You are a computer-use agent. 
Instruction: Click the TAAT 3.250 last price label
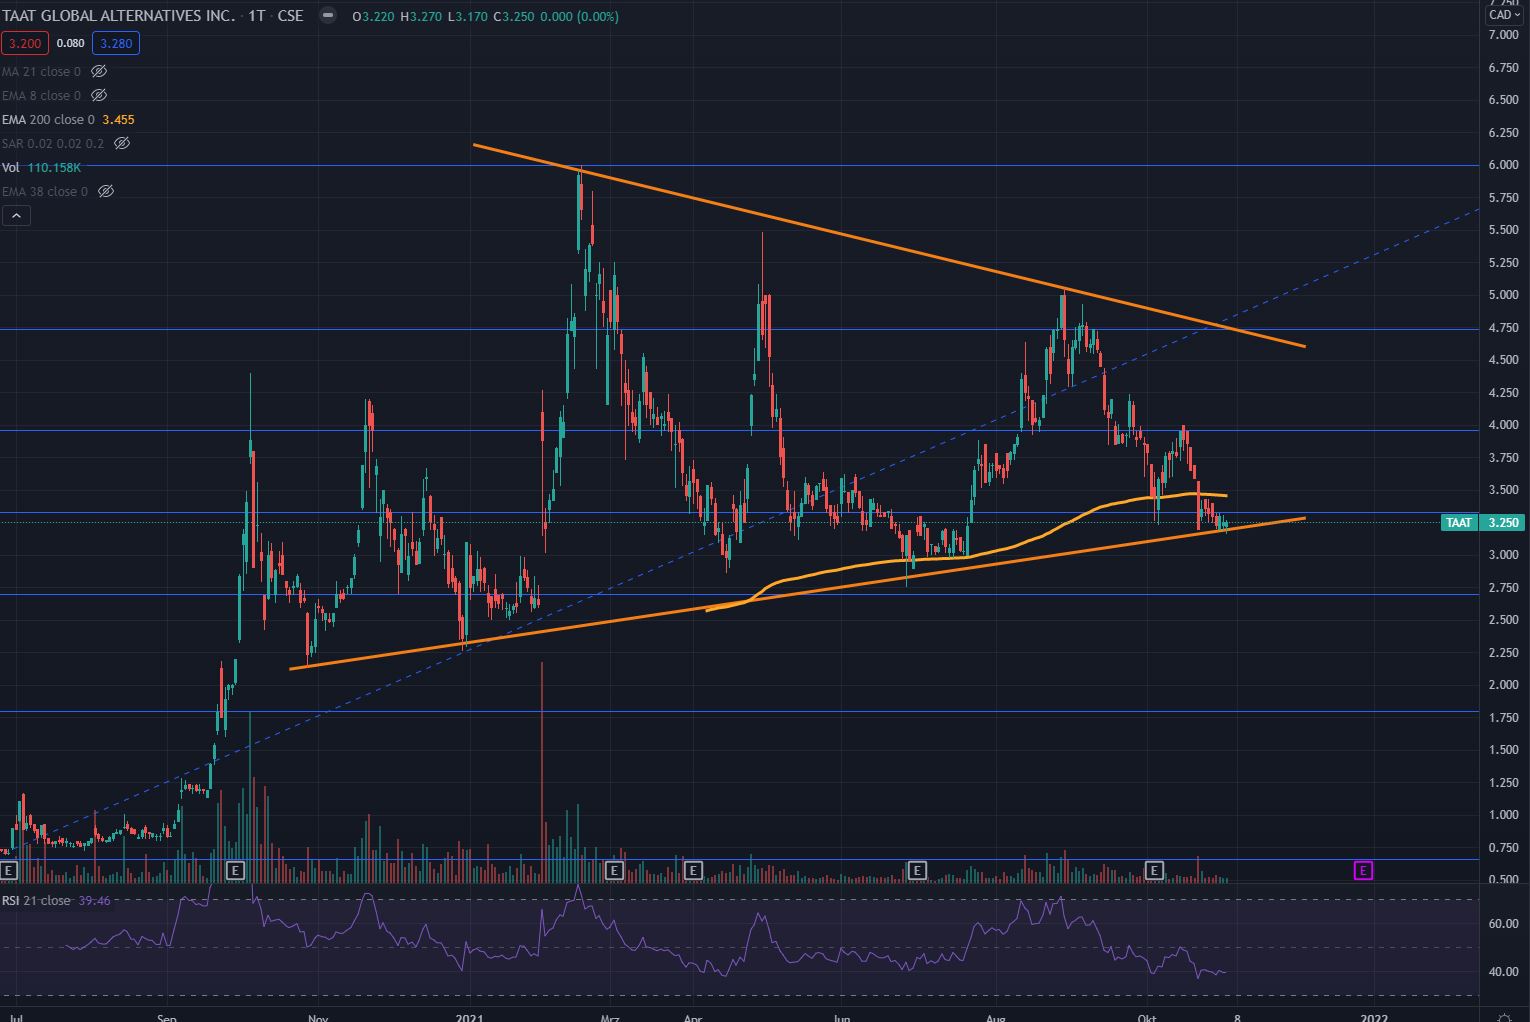[1481, 523]
